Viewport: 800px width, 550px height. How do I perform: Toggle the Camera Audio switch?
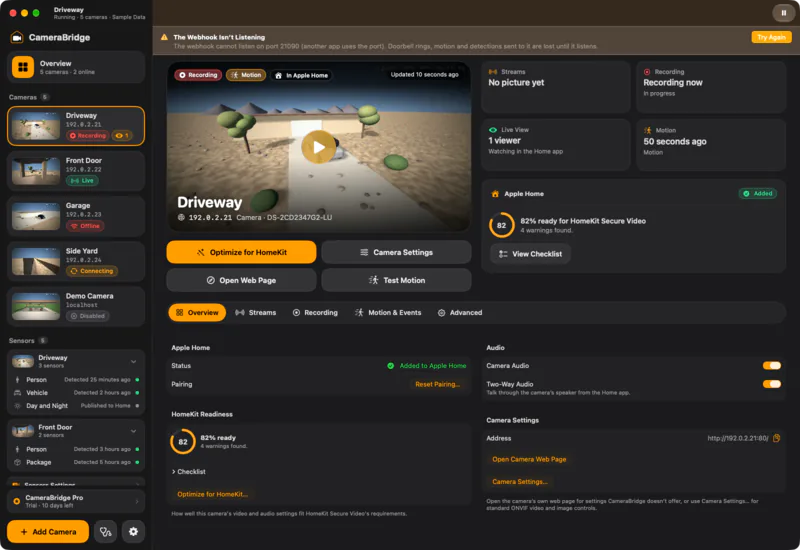pyautogui.click(x=771, y=365)
